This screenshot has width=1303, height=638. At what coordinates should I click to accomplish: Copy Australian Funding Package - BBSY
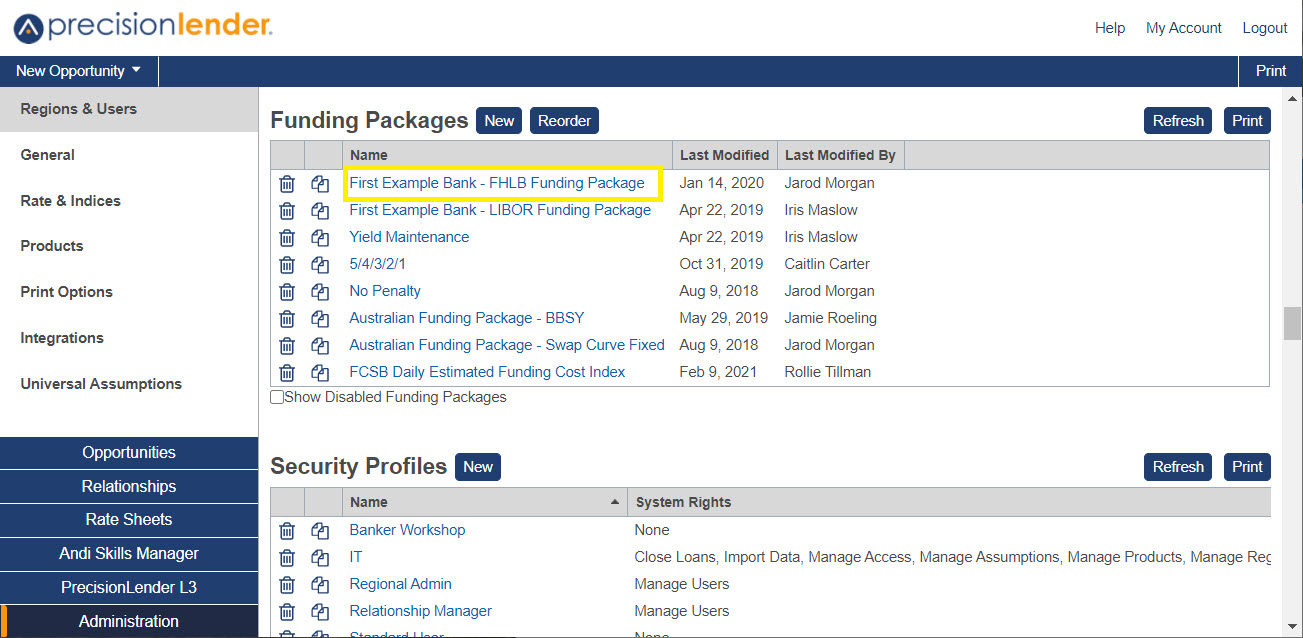click(x=320, y=318)
